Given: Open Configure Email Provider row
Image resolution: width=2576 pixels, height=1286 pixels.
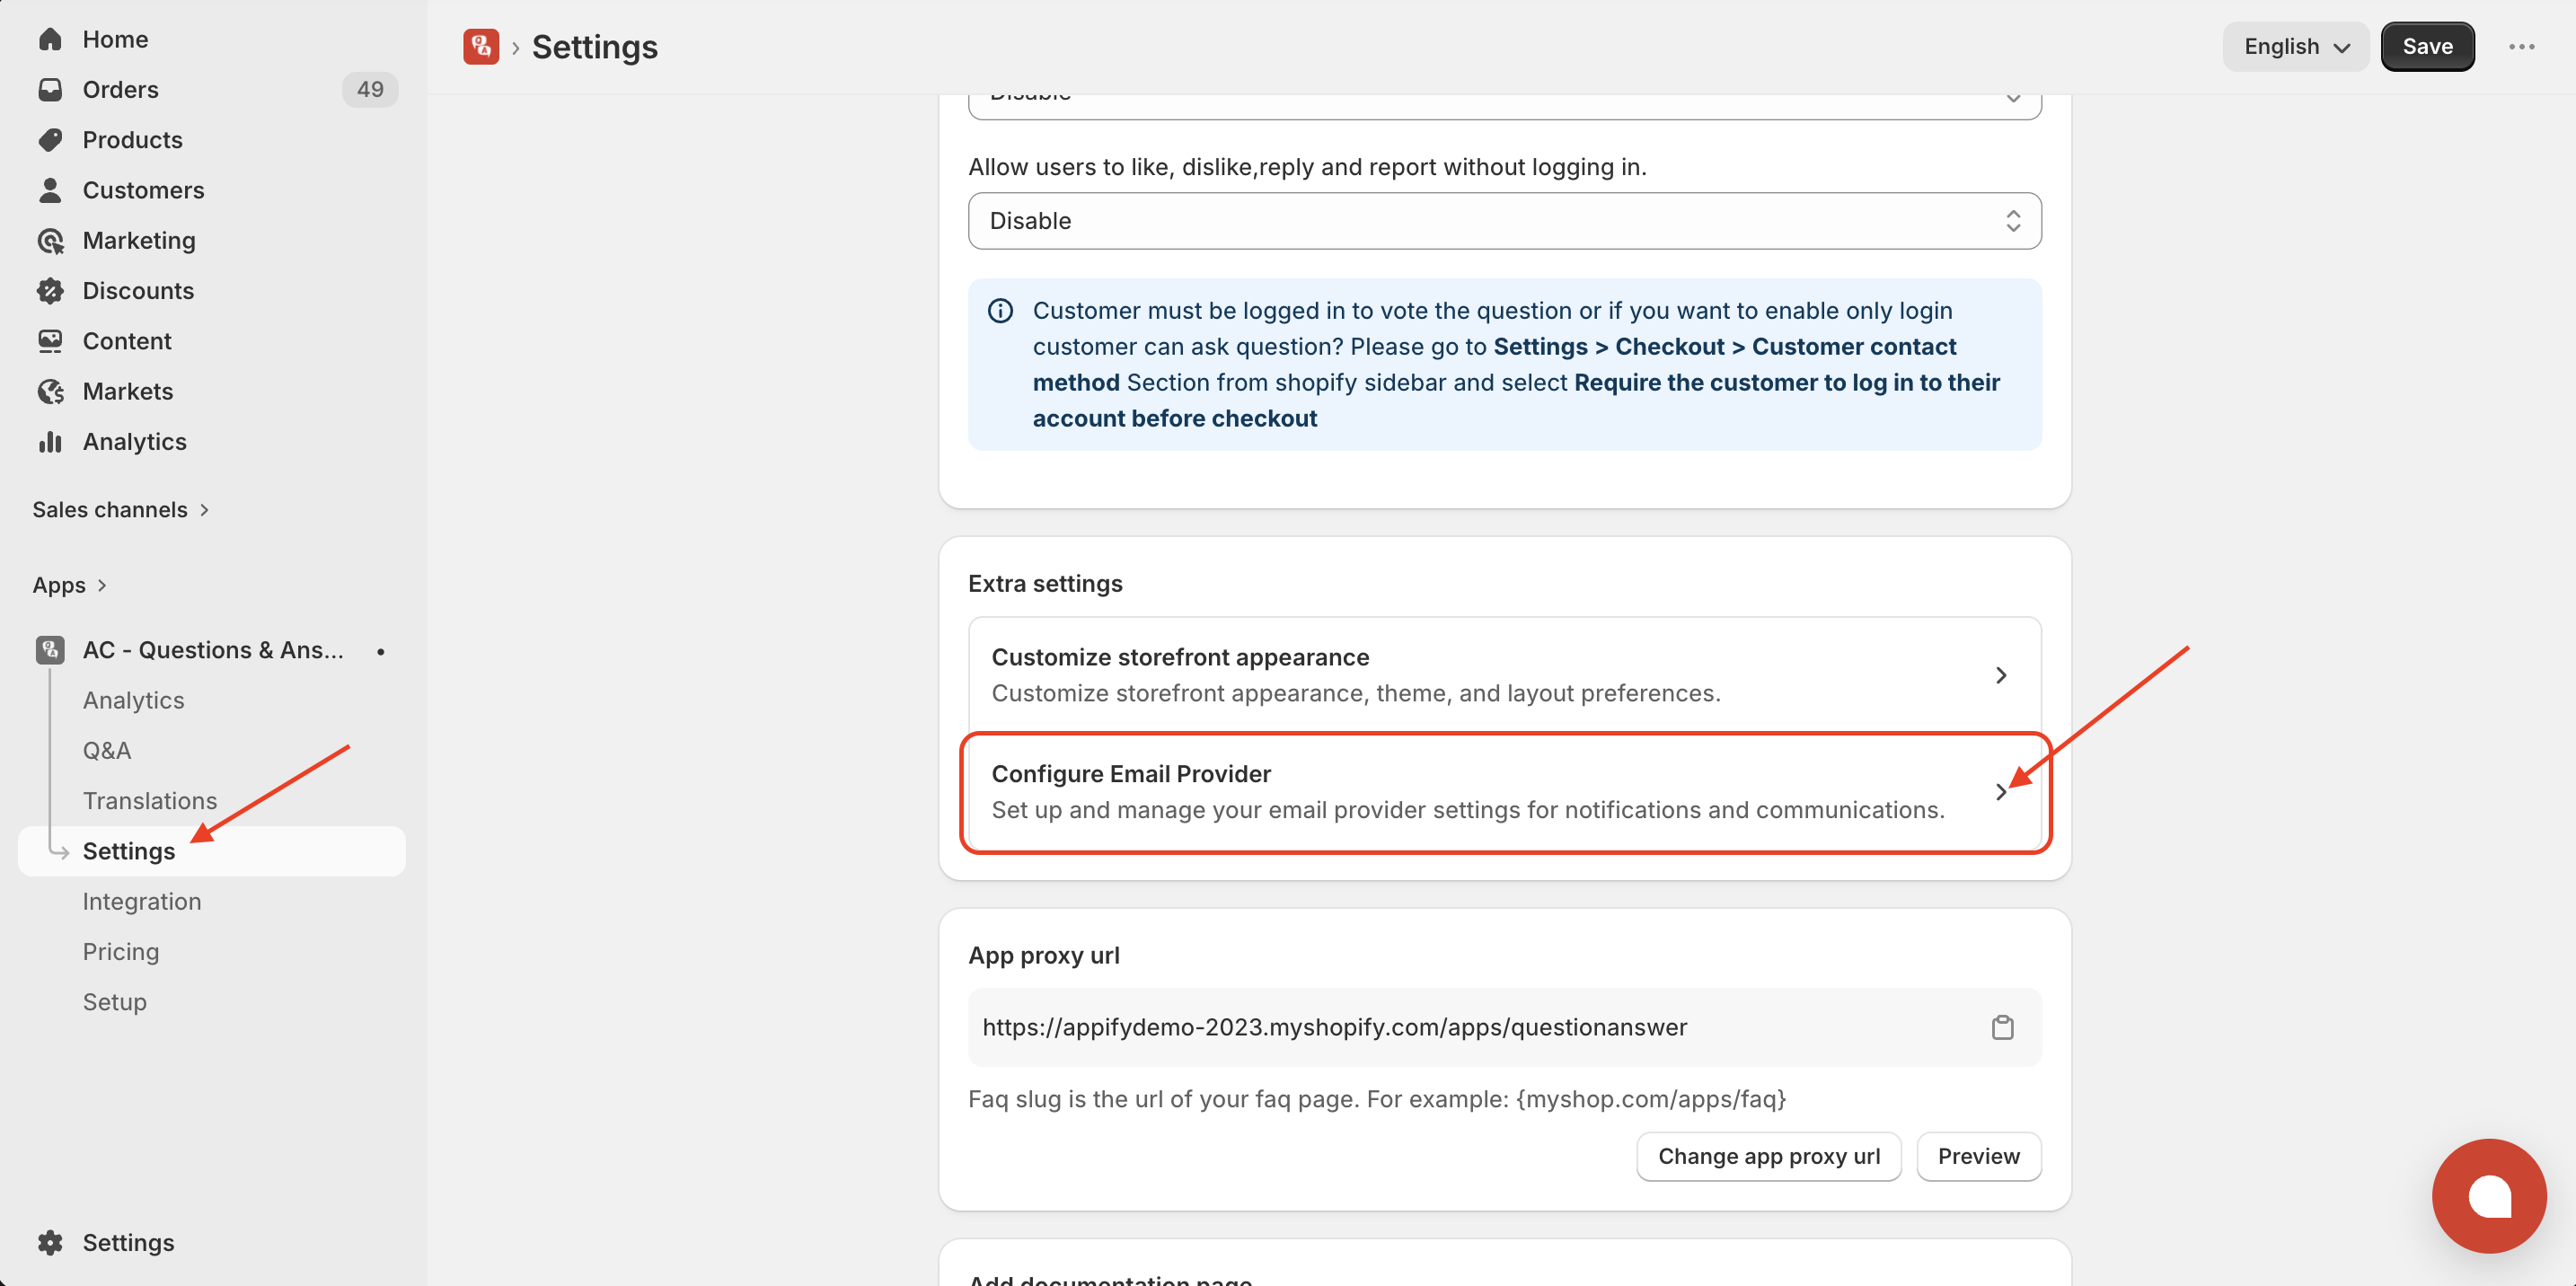Looking at the screenshot, I should click(1504, 792).
